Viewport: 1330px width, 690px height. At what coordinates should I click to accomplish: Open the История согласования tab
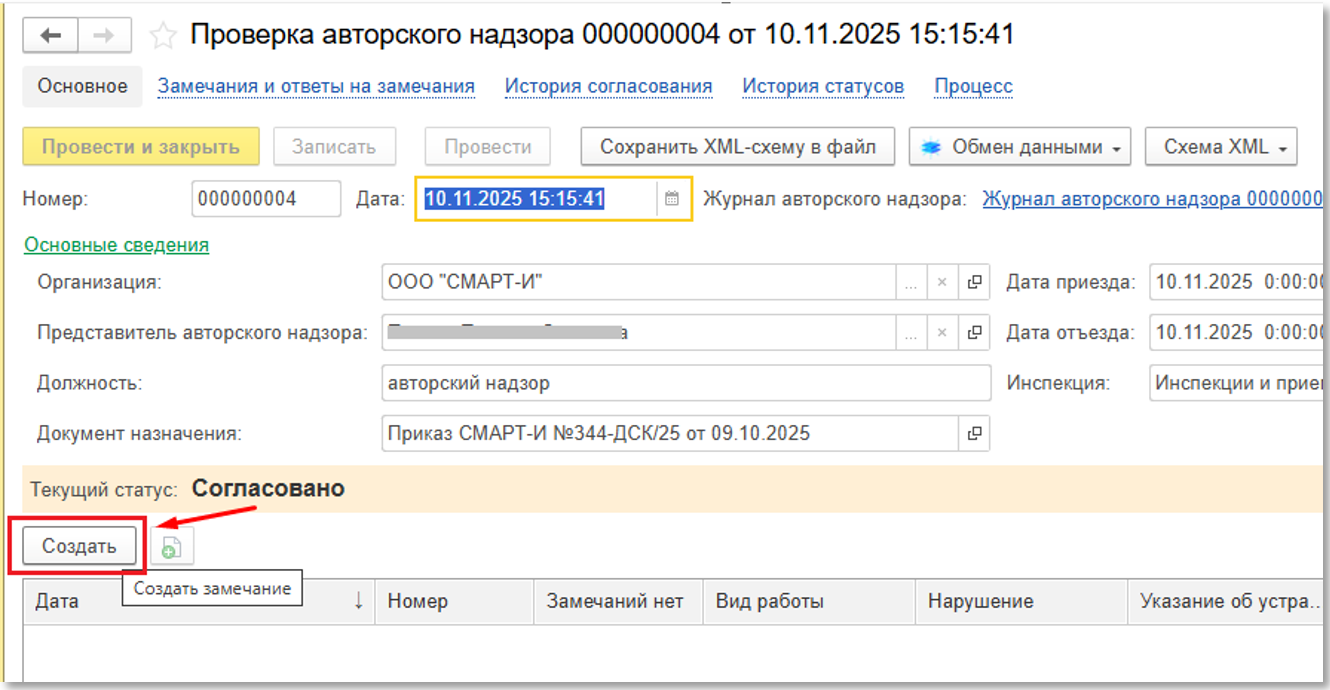pos(608,86)
